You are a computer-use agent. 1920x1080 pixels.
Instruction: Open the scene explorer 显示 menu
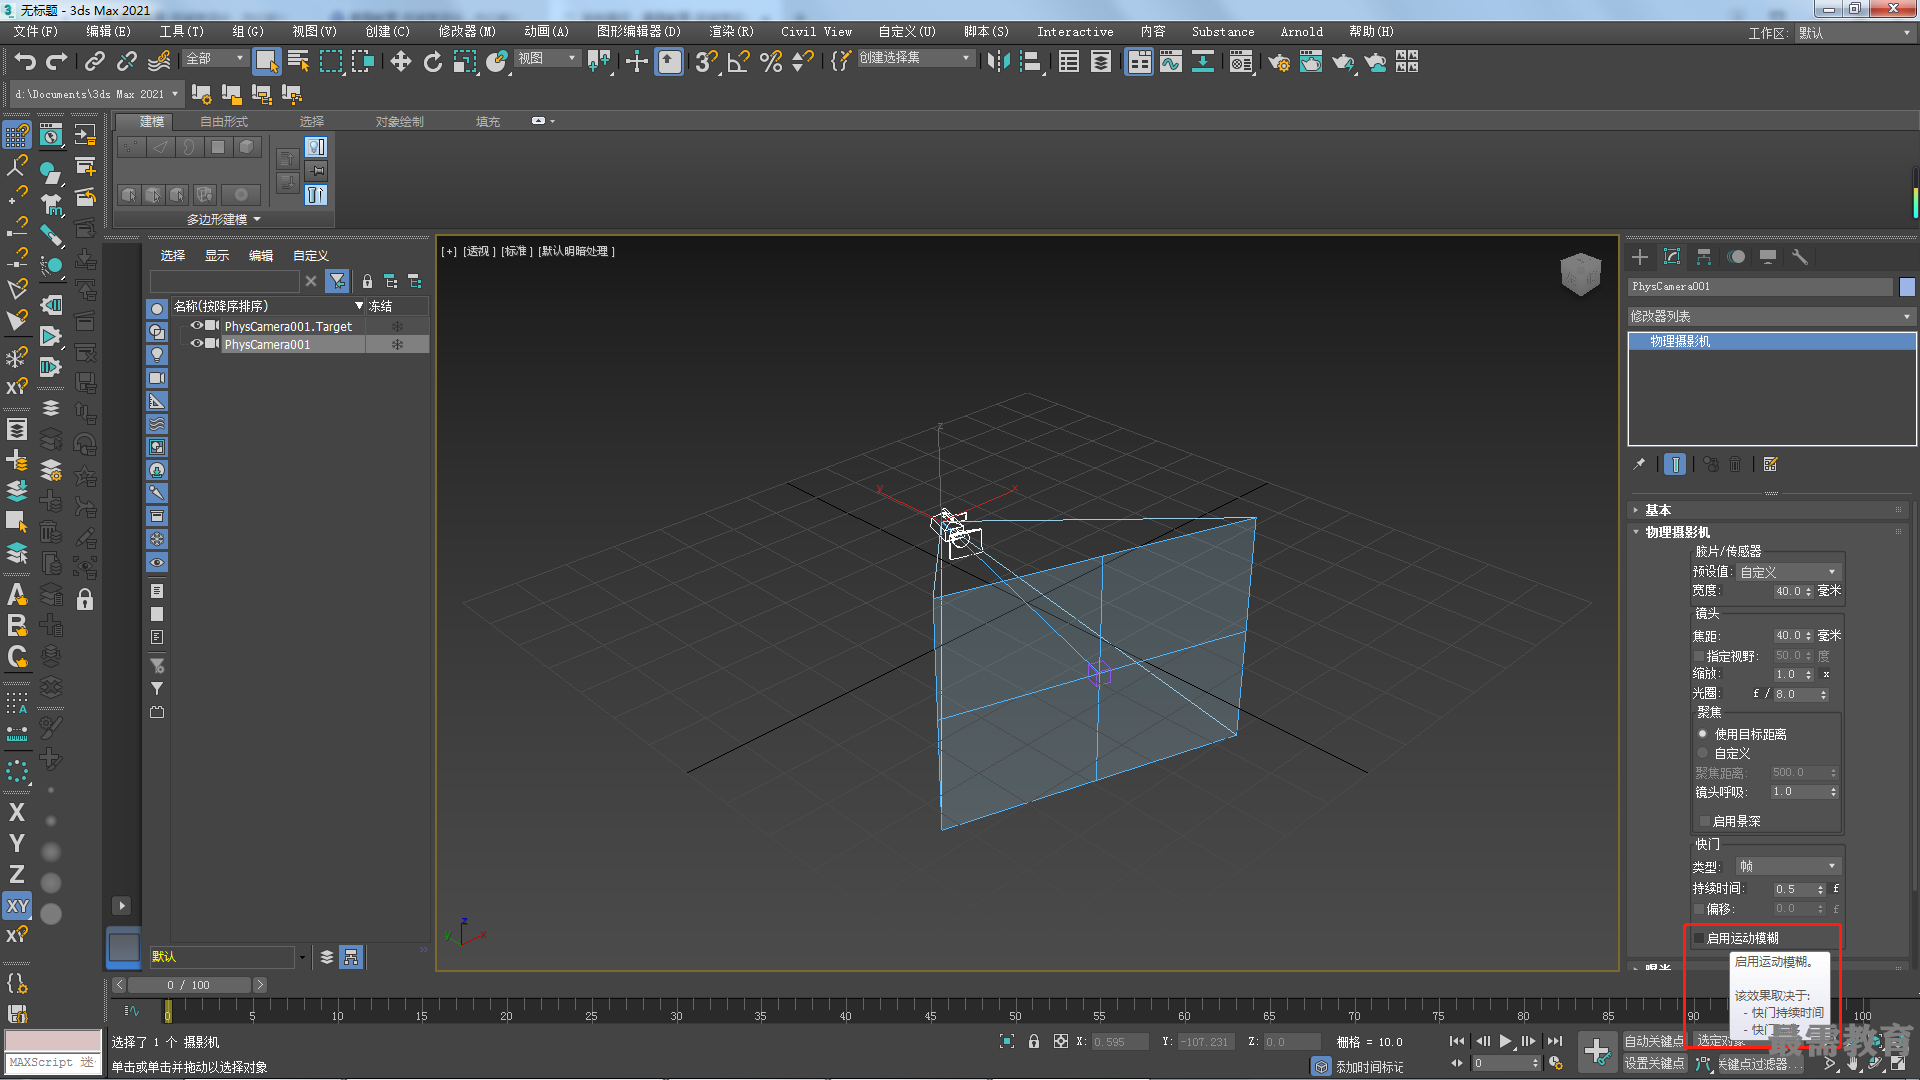[x=217, y=256]
